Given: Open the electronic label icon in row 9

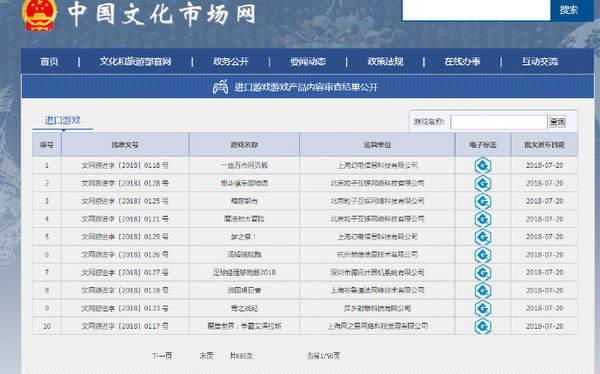Looking at the screenshot, I should [x=483, y=308].
